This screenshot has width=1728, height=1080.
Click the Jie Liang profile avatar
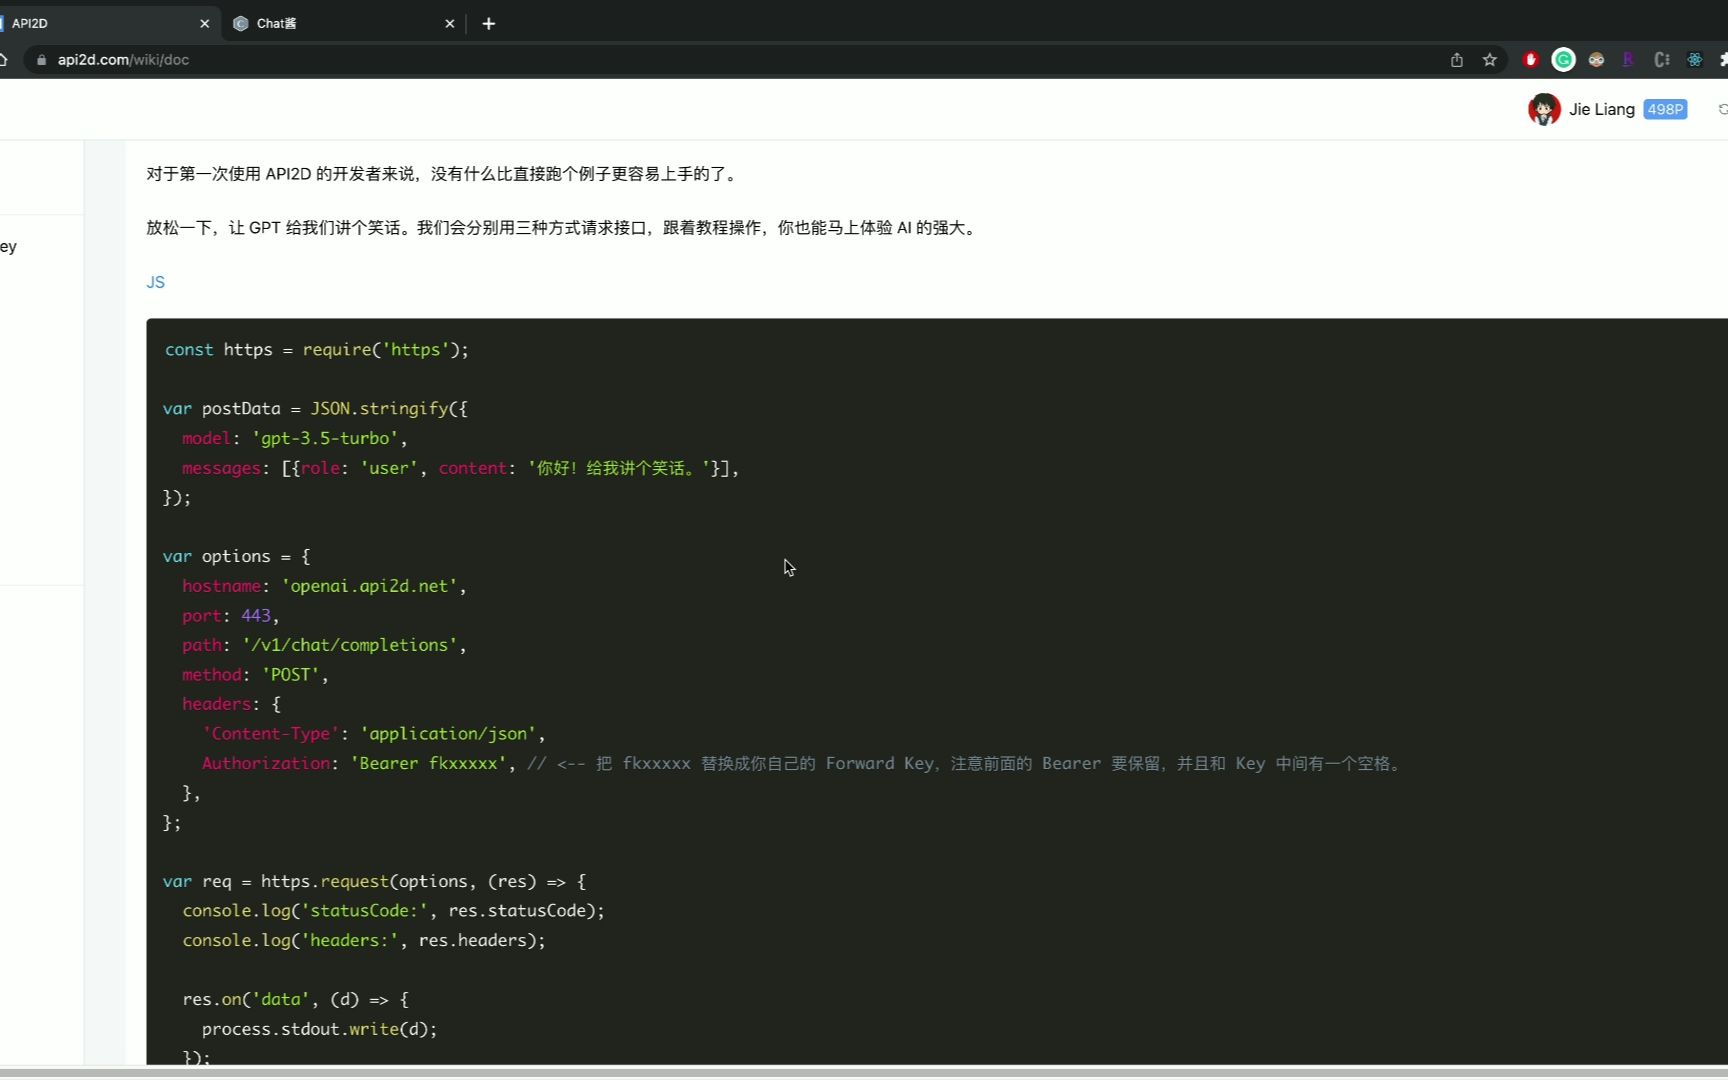point(1543,109)
